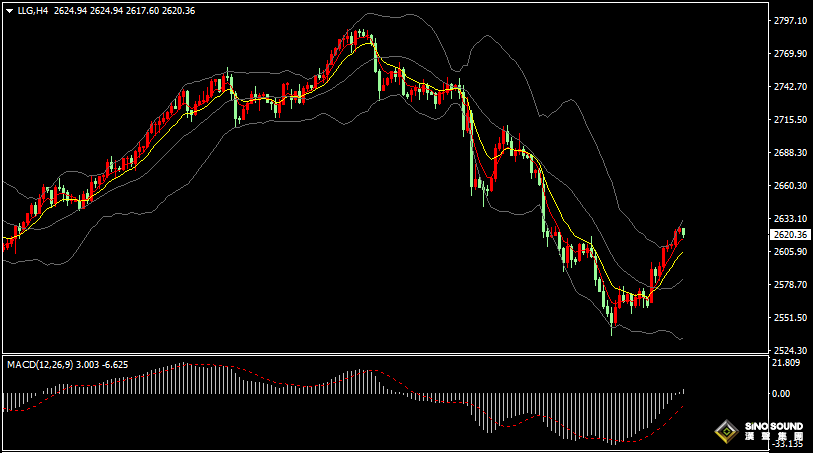Click the 2769.90 price axis label
Image resolution: width=813 pixels, height=453 pixels.
pyautogui.click(x=790, y=54)
